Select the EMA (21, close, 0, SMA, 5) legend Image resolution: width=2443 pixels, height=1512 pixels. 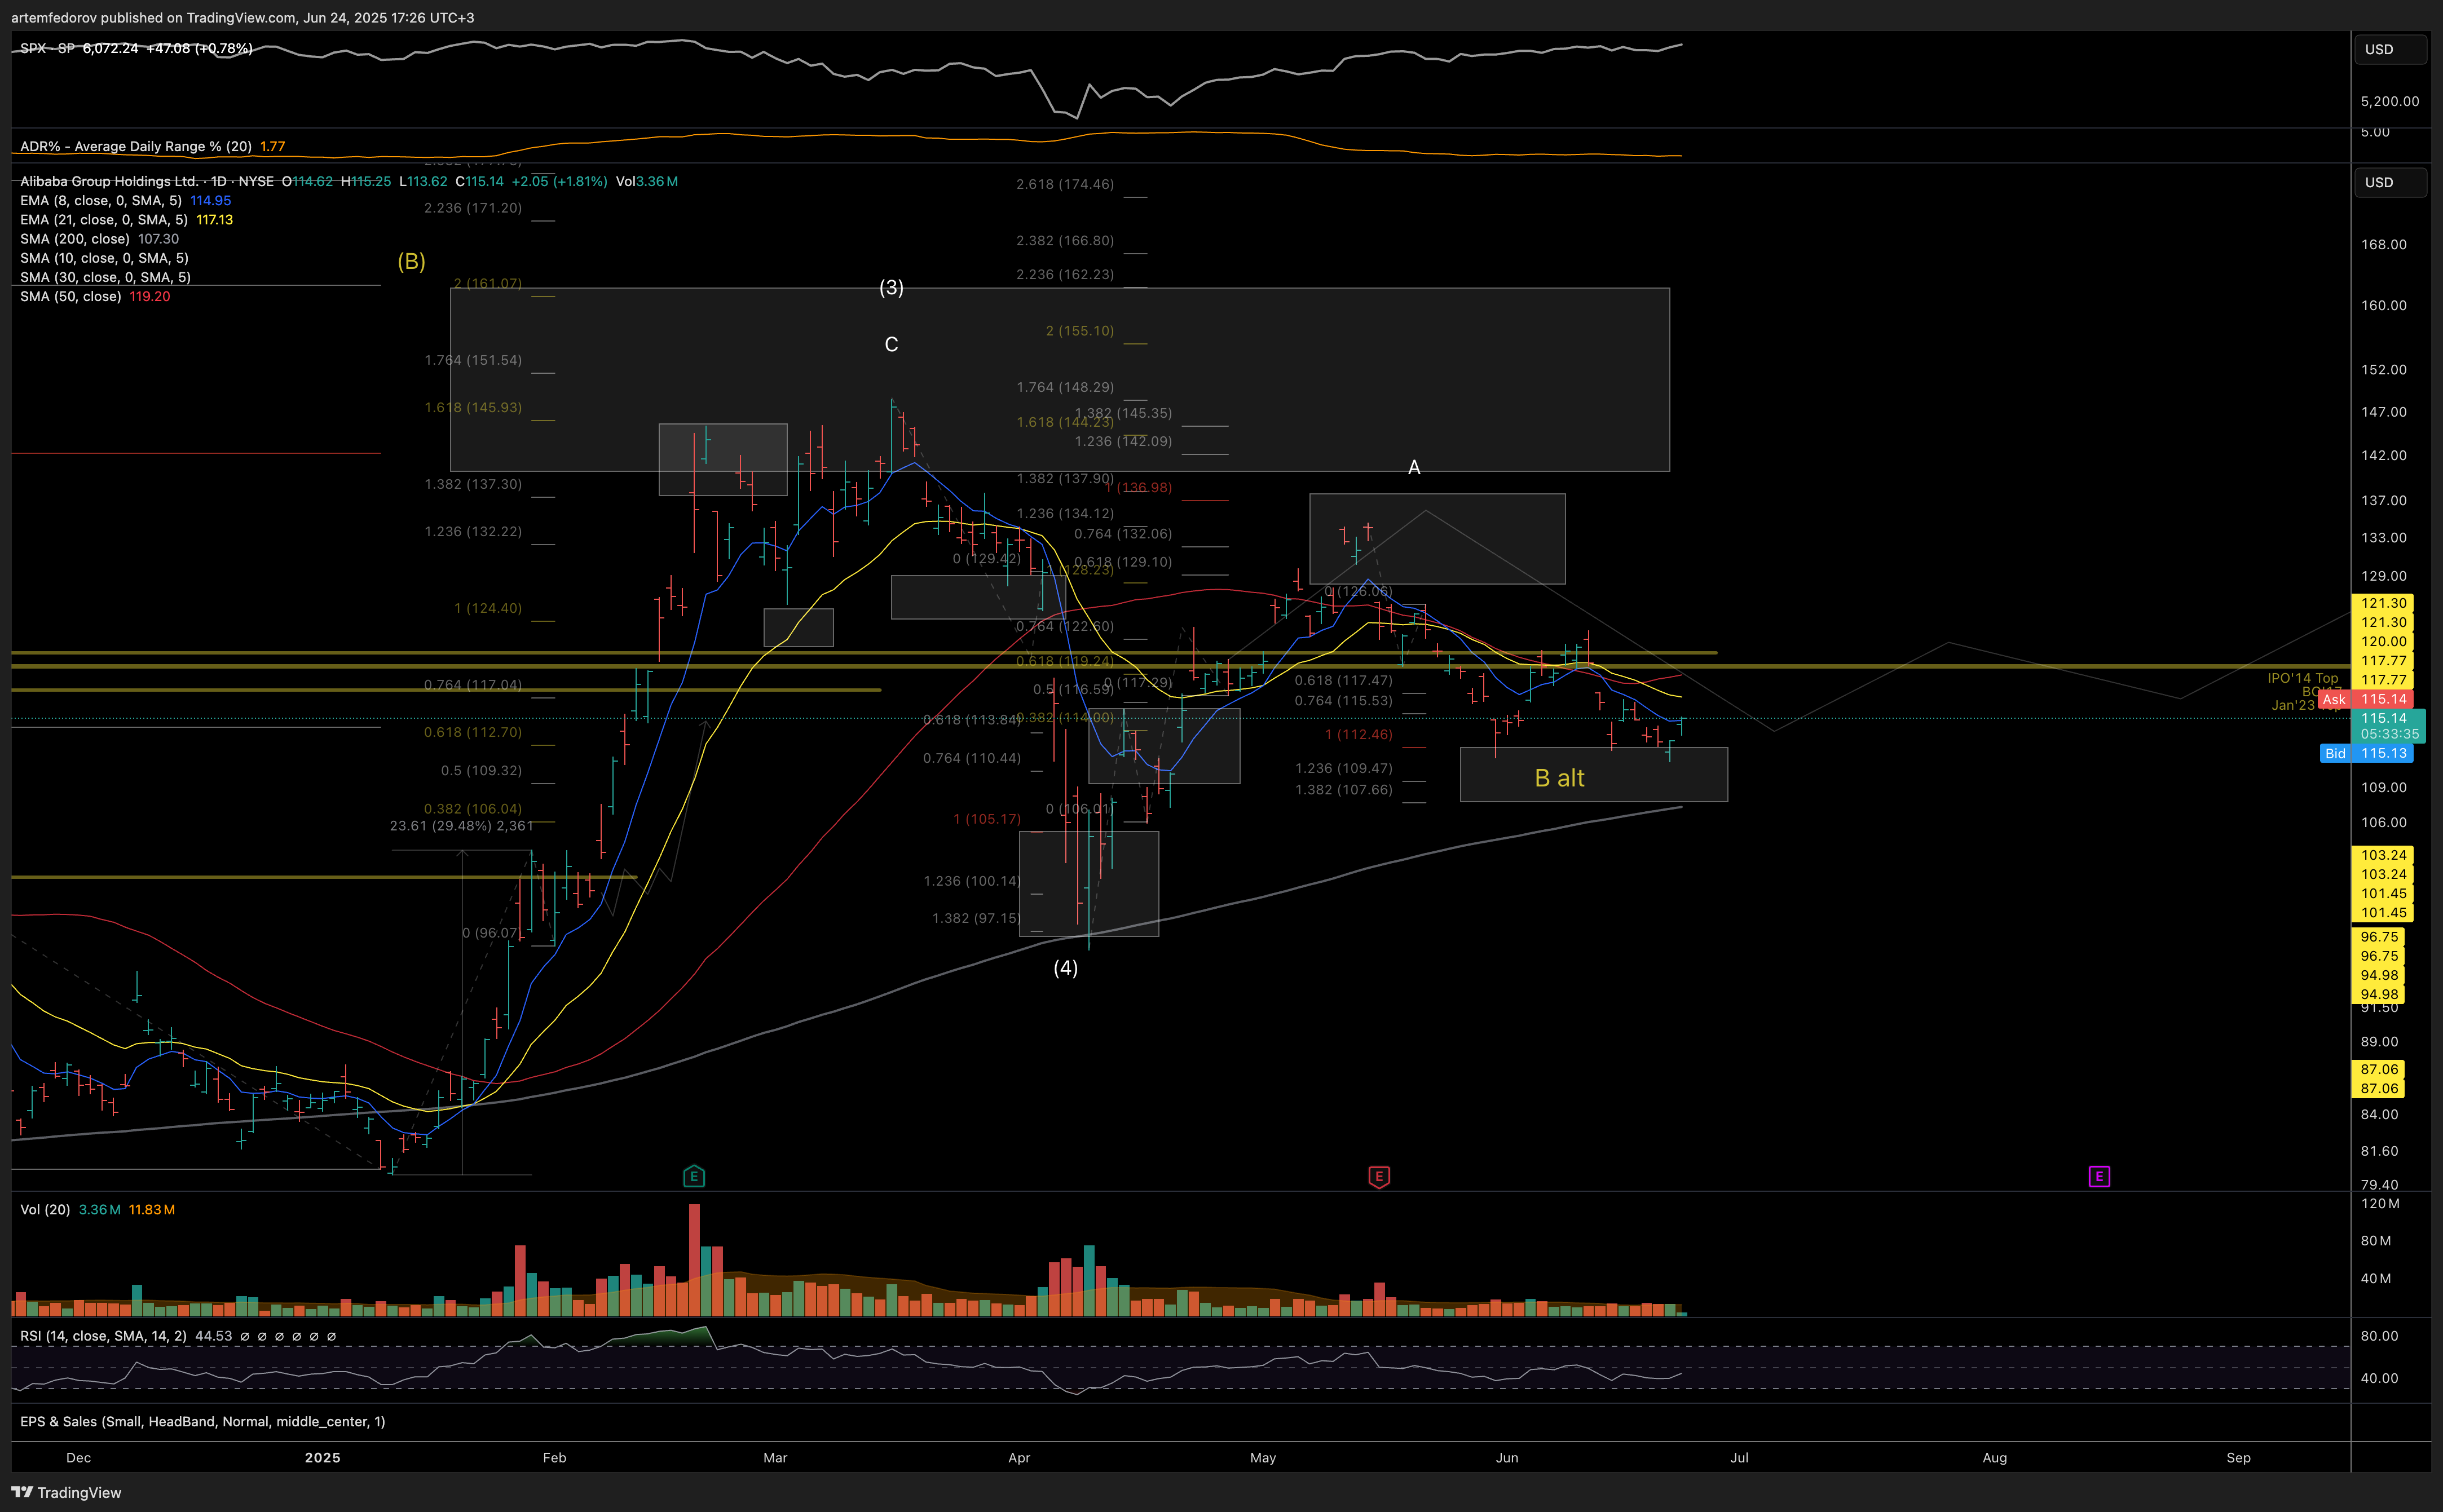(104, 219)
